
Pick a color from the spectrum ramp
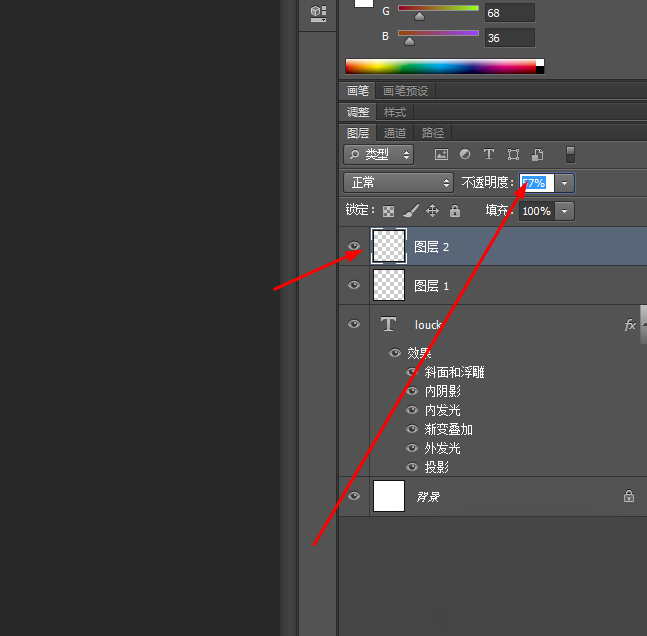click(440, 66)
